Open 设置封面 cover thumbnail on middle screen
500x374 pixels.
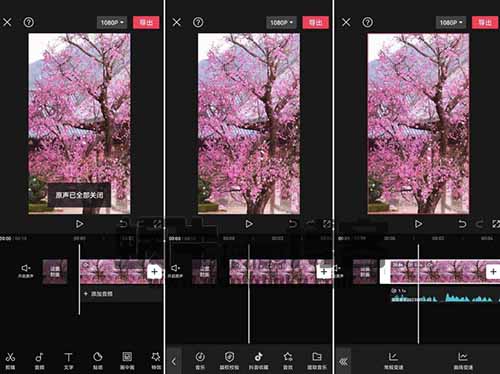pos(204,272)
